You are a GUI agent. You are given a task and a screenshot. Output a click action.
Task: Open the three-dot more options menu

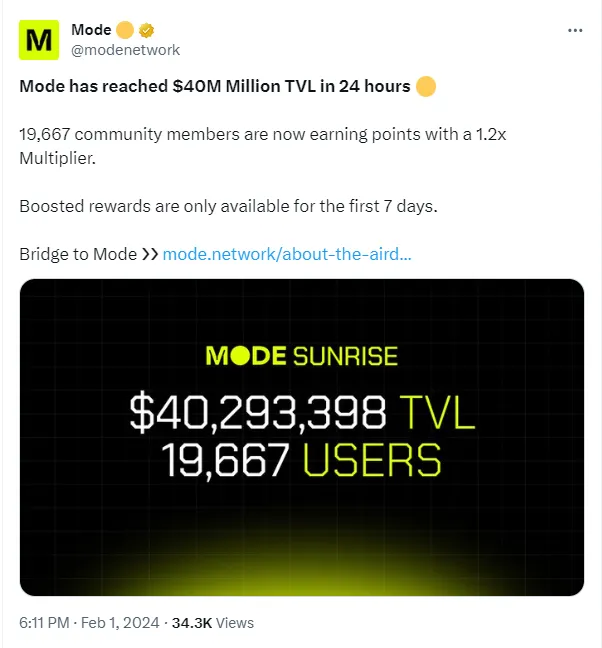pyautogui.click(x=575, y=30)
